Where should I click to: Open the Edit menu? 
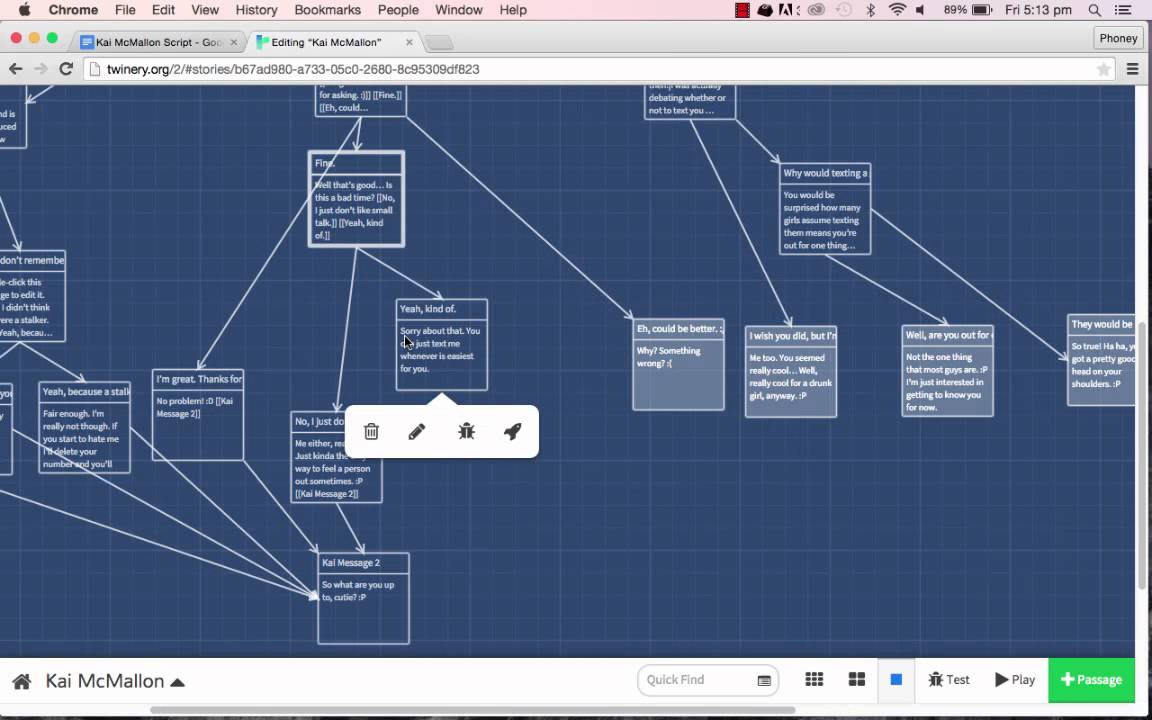coord(163,10)
